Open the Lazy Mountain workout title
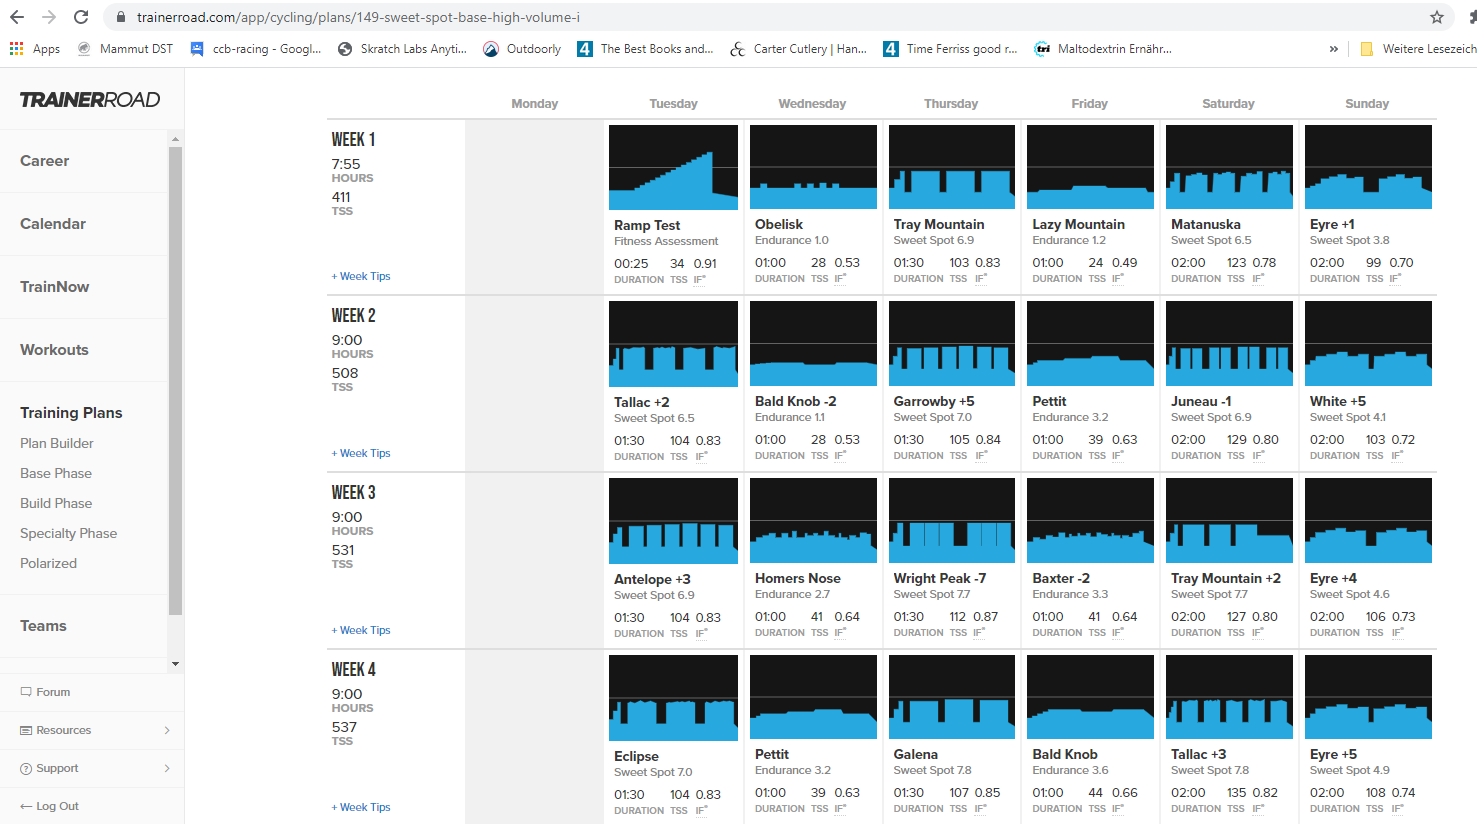 [1078, 225]
